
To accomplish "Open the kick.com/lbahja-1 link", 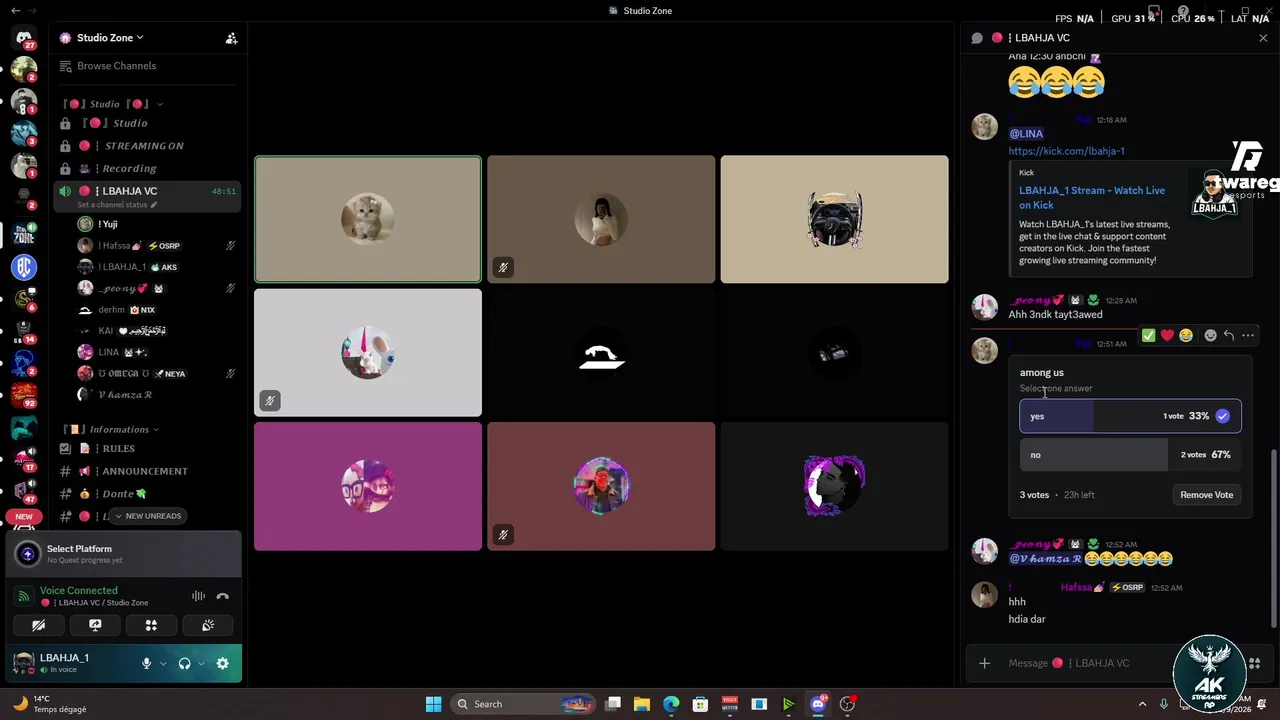I will (x=1066, y=151).
